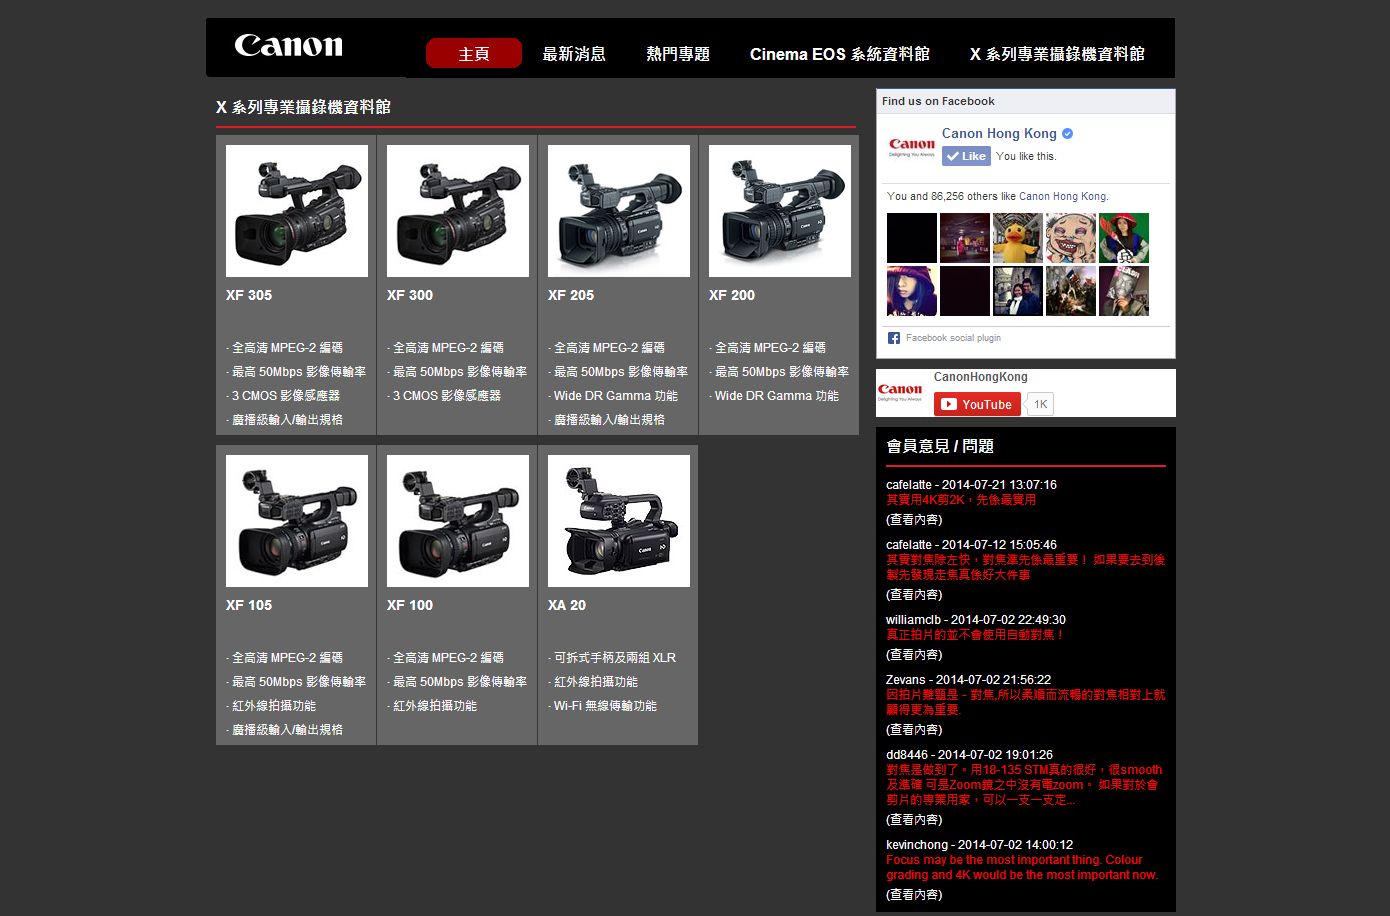
Task: Open 查看內容 for Zevans comment
Action: click(914, 730)
